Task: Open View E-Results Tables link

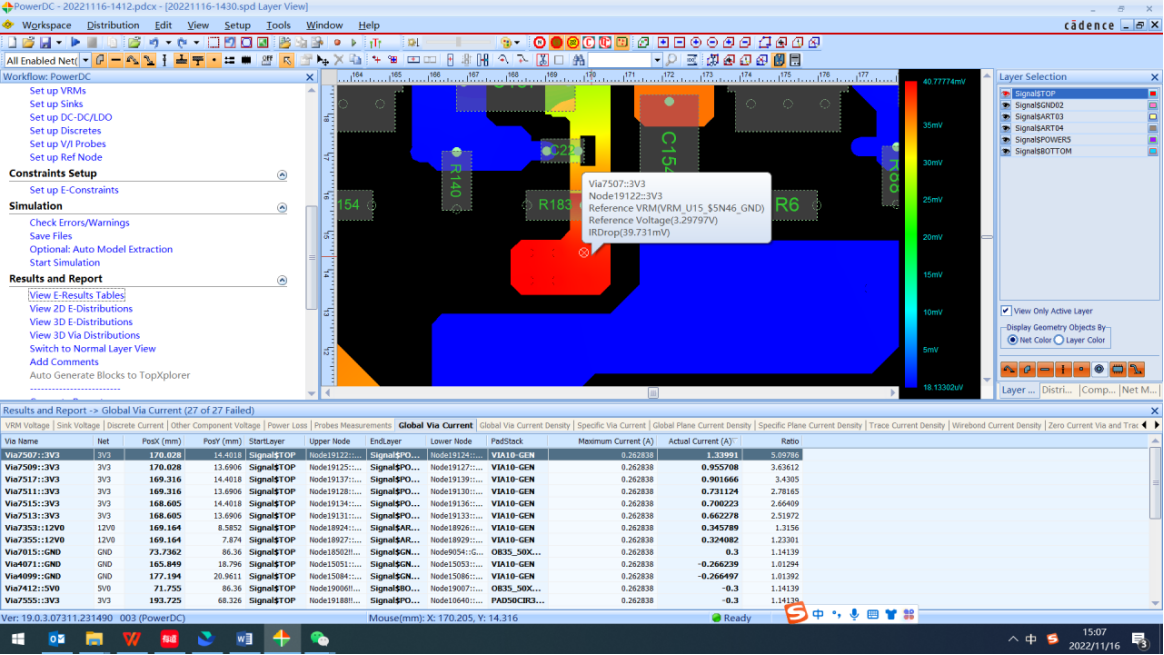Action: pyautogui.click(x=76, y=296)
